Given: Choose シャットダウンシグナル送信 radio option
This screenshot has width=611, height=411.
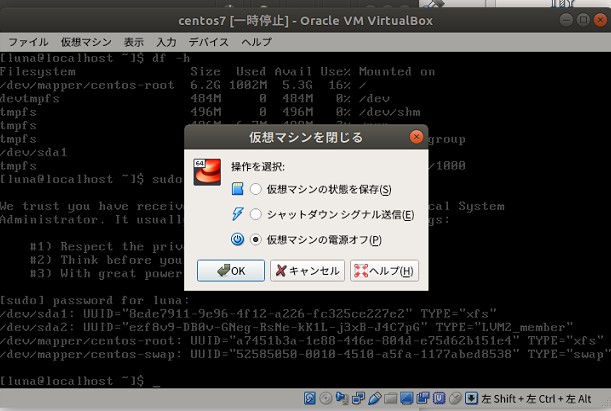Looking at the screenshot, I should [257, 214].
